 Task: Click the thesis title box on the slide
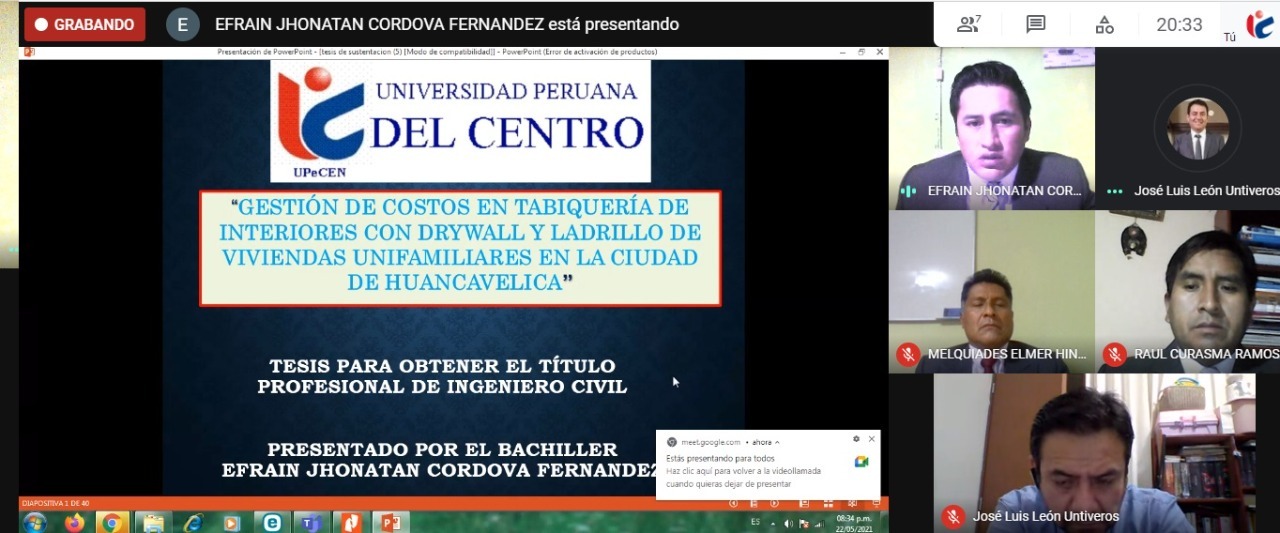(460, 247)
